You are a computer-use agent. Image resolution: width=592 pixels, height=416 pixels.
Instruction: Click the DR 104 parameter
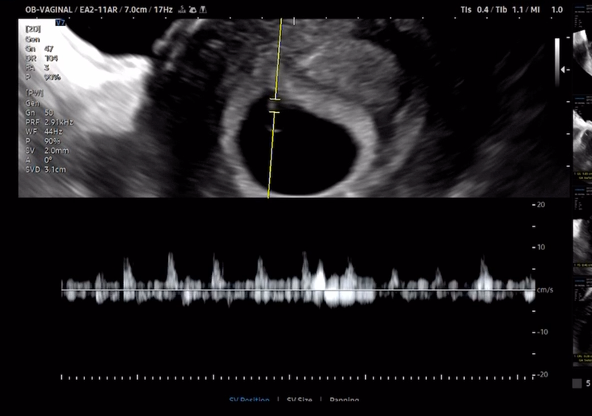[42, 59]
